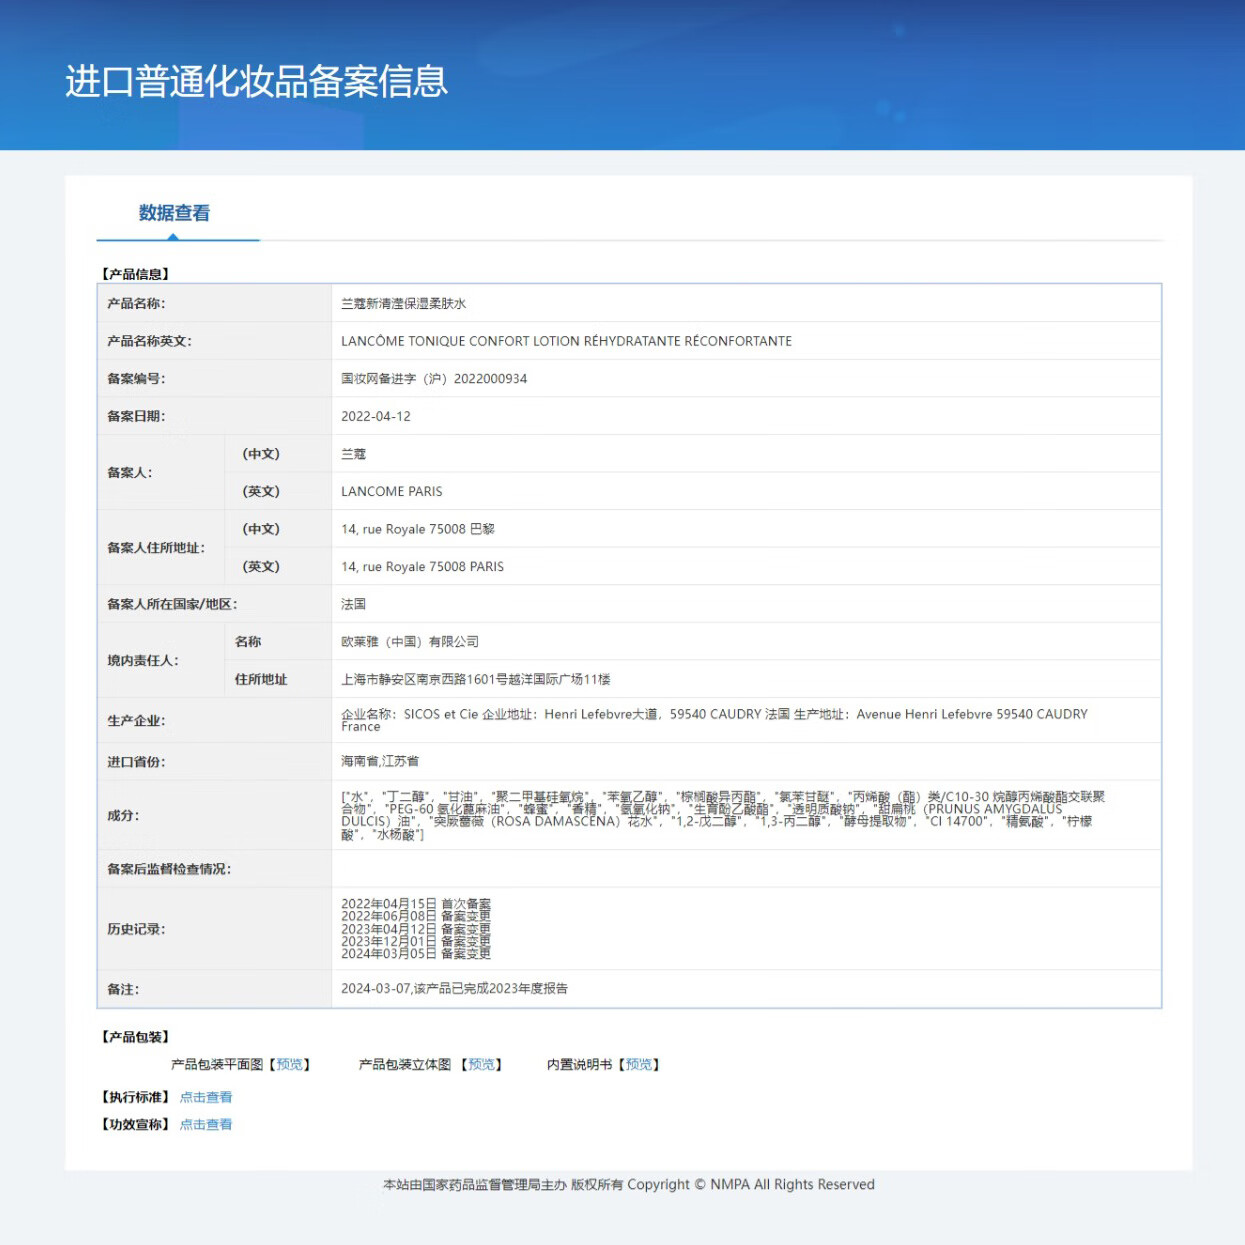Open 产品包装平面图 预览 link
1245x1245 pixels.
click(x=290, y=1065)
